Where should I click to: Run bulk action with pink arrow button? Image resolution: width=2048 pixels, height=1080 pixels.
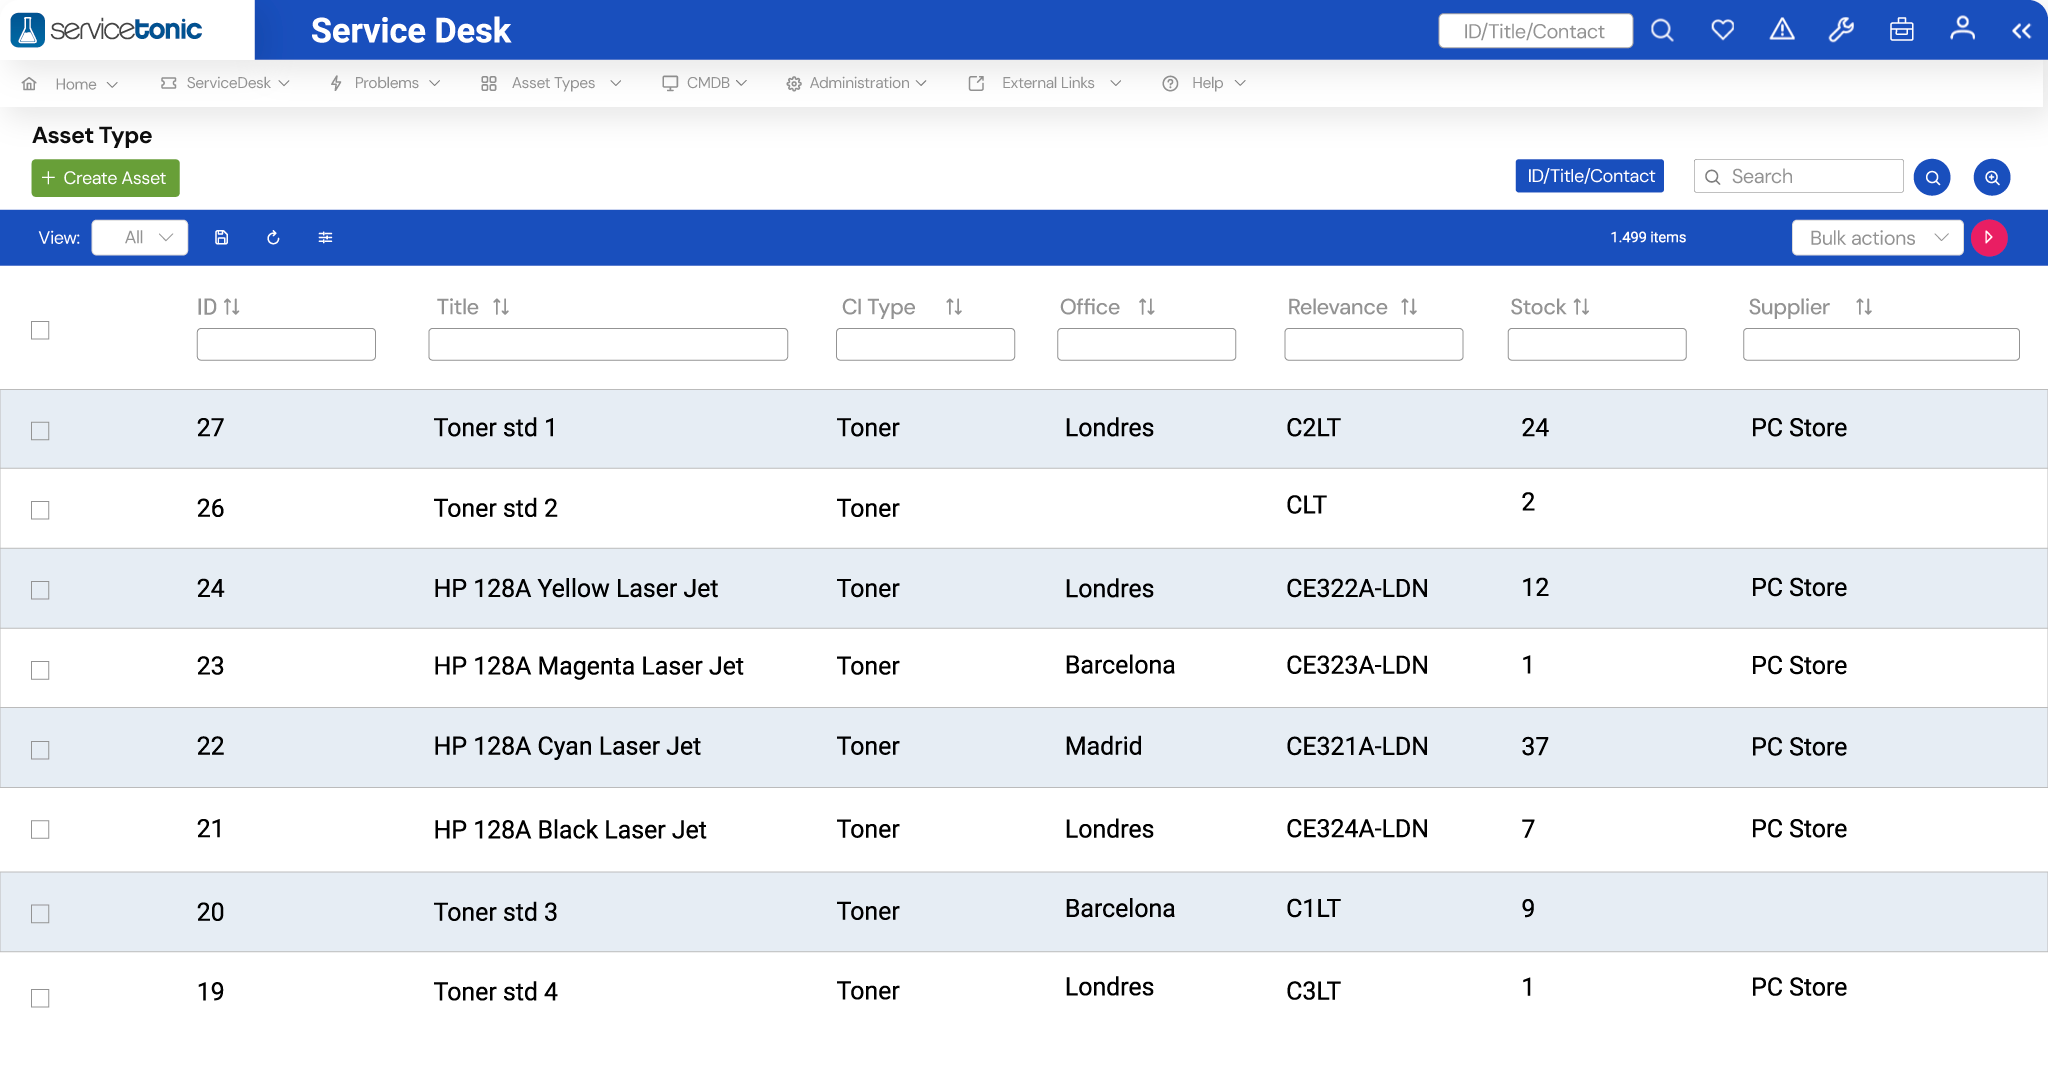(1989, 238)
